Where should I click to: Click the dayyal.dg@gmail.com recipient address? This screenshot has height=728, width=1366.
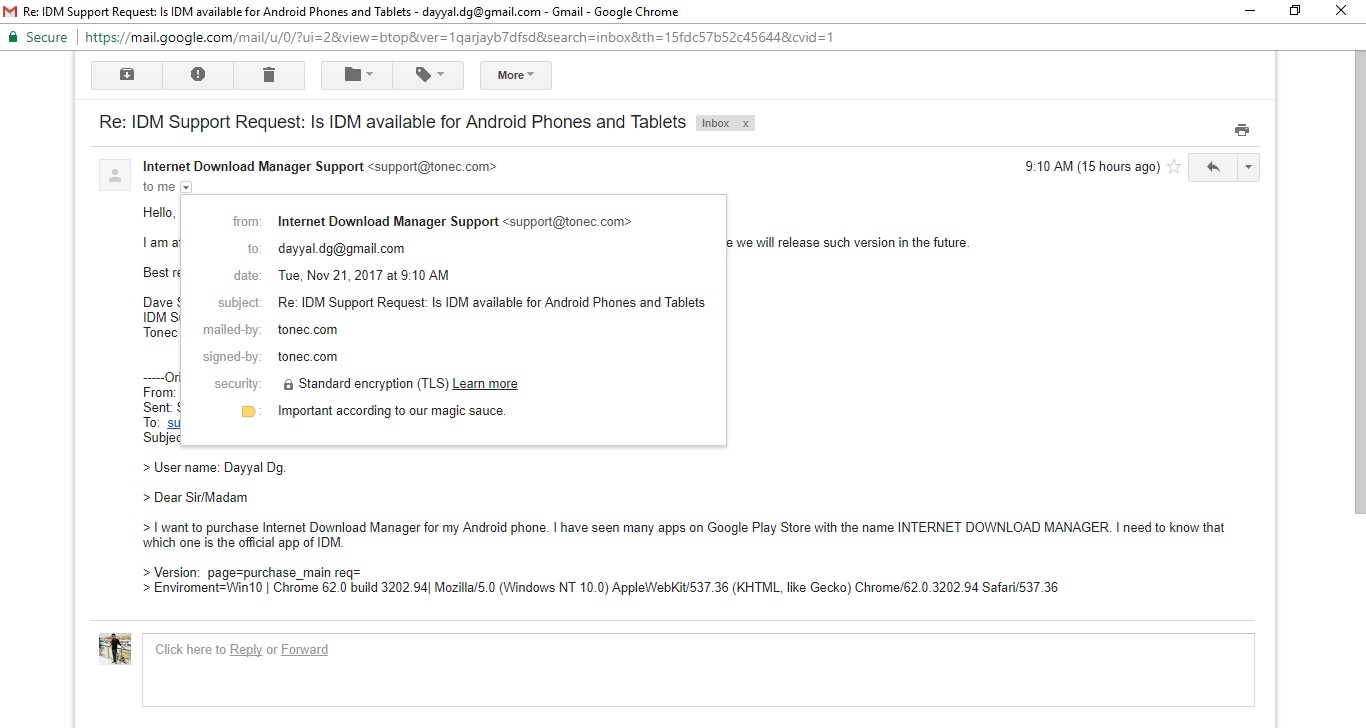(x=341, y=248)
